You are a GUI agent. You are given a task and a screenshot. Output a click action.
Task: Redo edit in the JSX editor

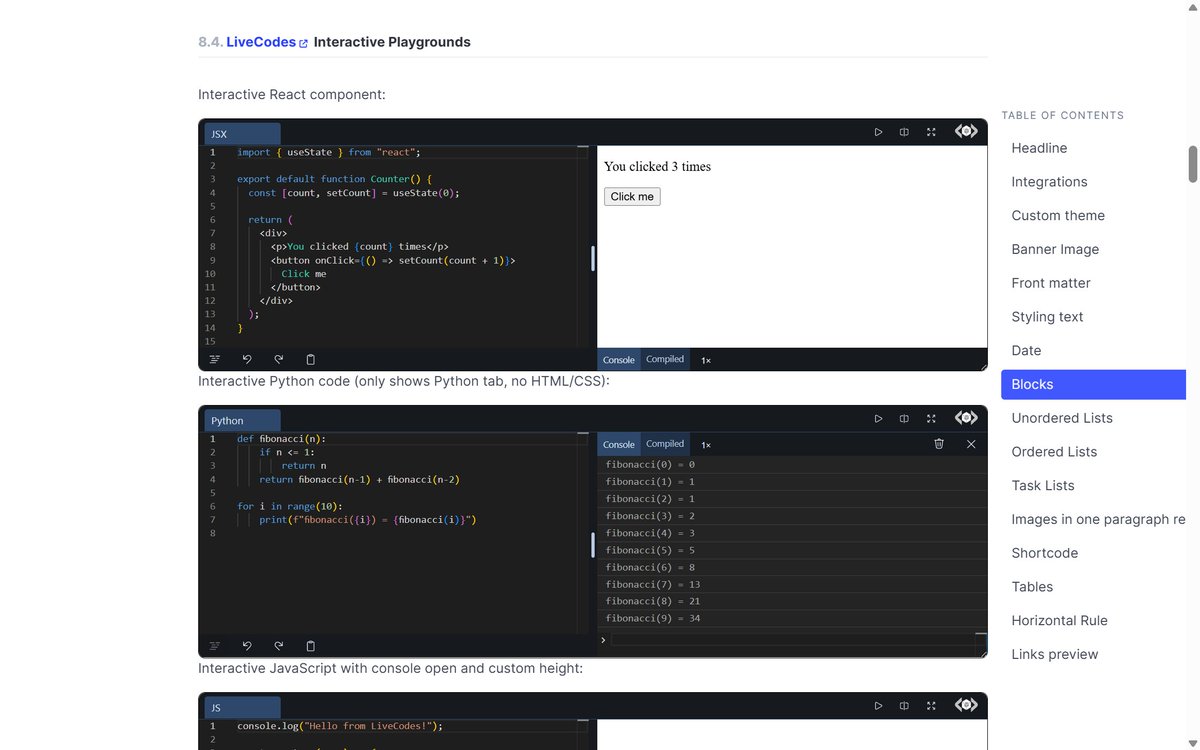point(279,359)
